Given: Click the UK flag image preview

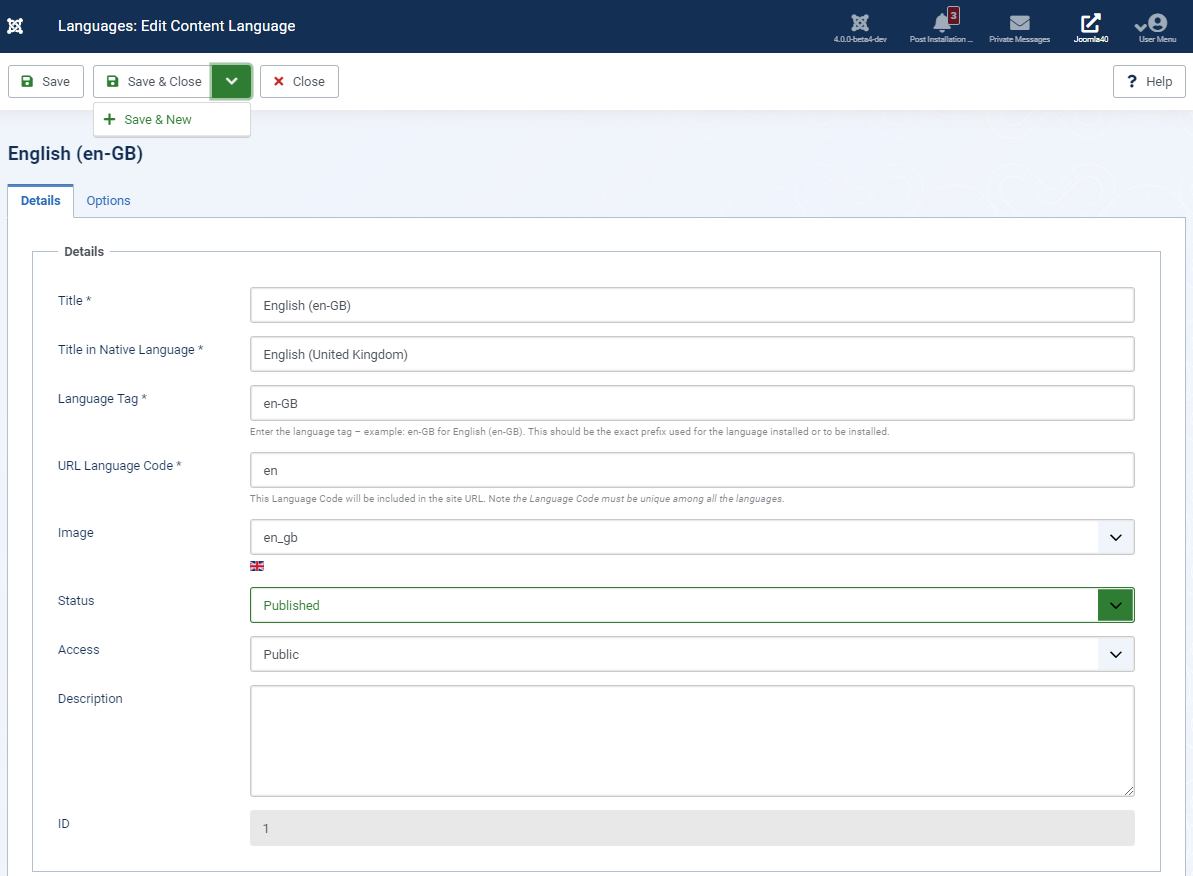Looking at the screenshot, I should [257, 566].
